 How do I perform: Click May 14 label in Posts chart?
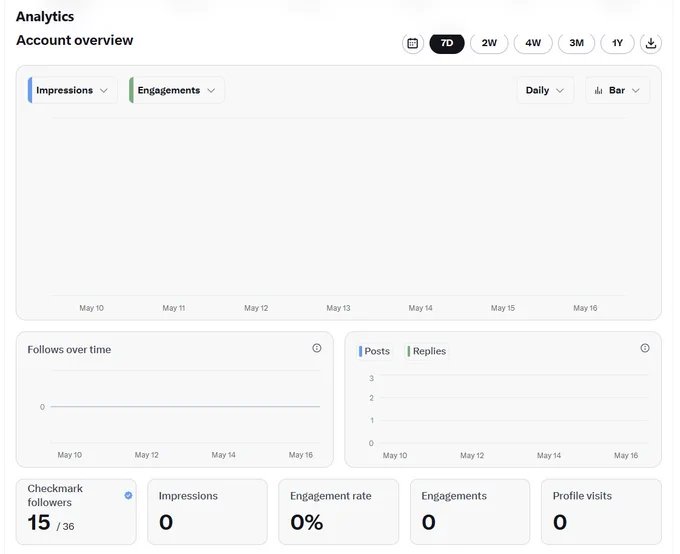tap(549, 456)
